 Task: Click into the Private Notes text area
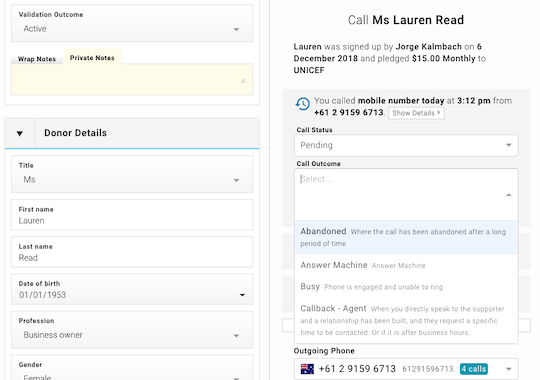click(x=132, y=79)
